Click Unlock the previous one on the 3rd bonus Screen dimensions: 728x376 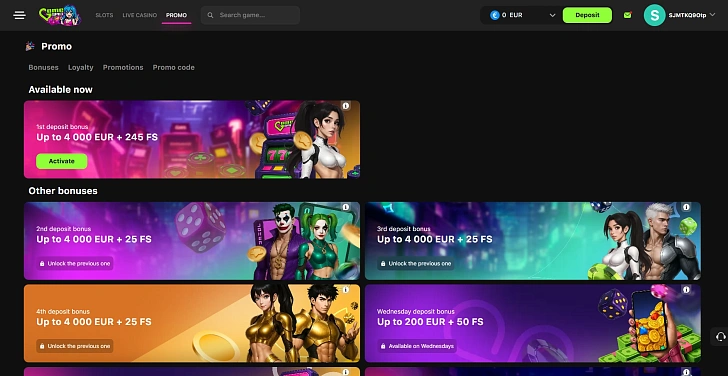point(416,264)
